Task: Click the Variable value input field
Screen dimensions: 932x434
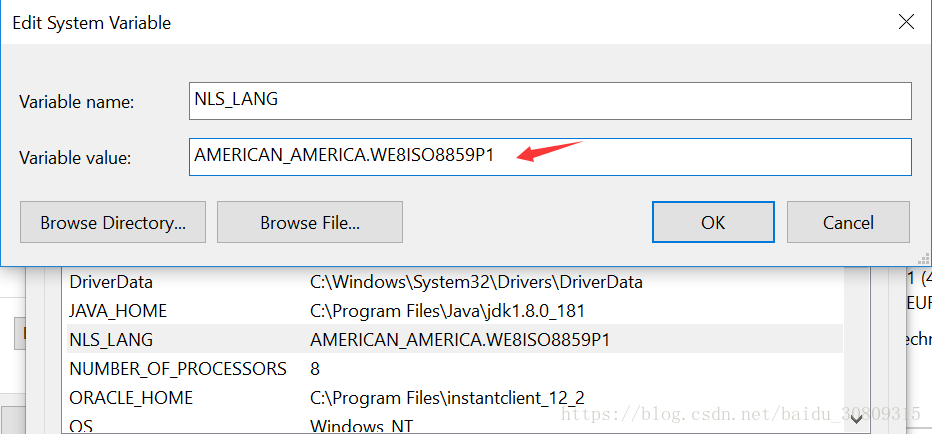Action: (x=550, y=157)
